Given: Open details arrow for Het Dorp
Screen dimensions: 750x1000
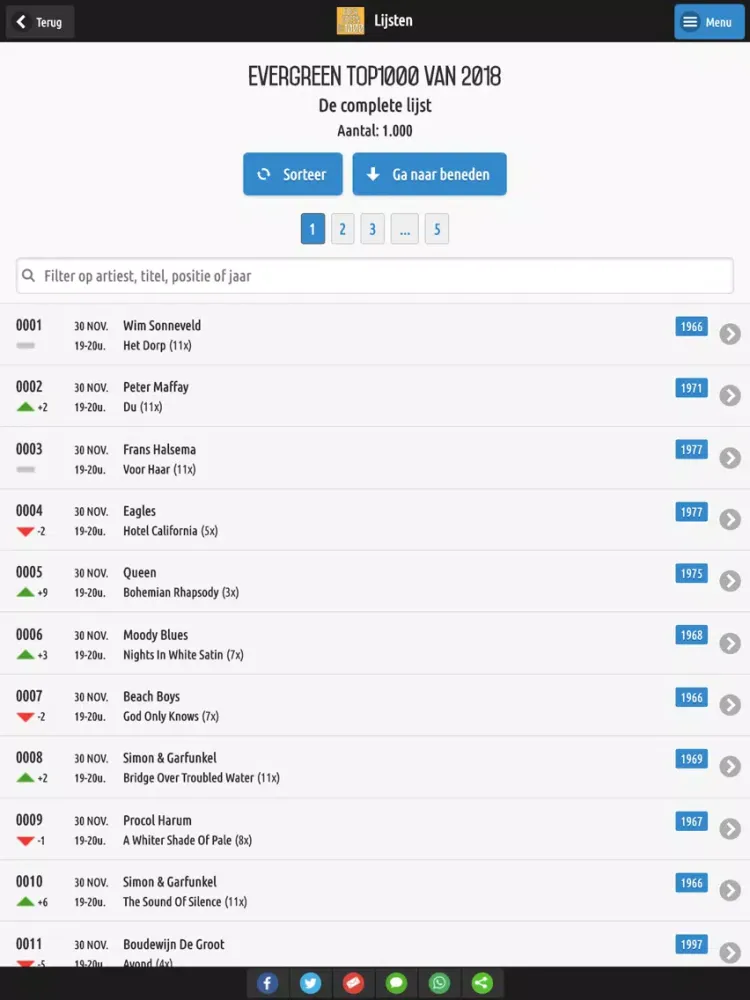Looking at the screenshot, I should (730, 334).
